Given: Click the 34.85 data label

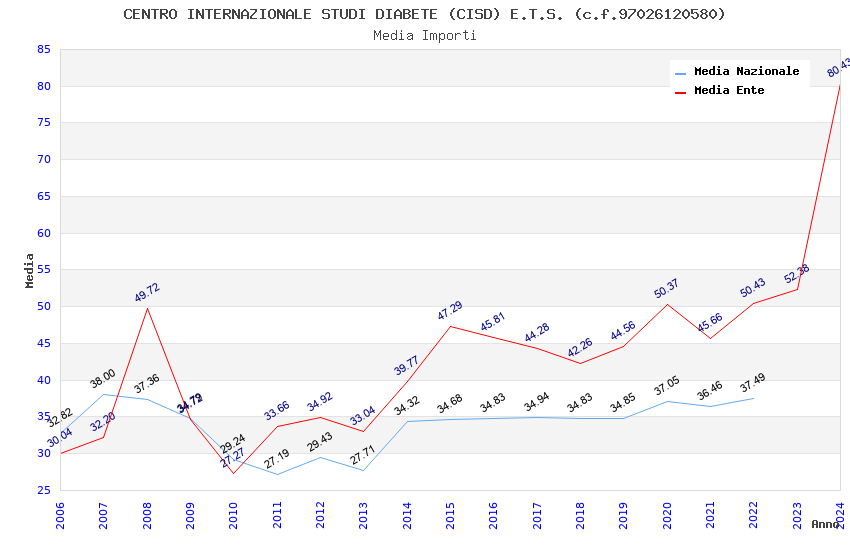Looking at the screenshot, I should 623,403.
